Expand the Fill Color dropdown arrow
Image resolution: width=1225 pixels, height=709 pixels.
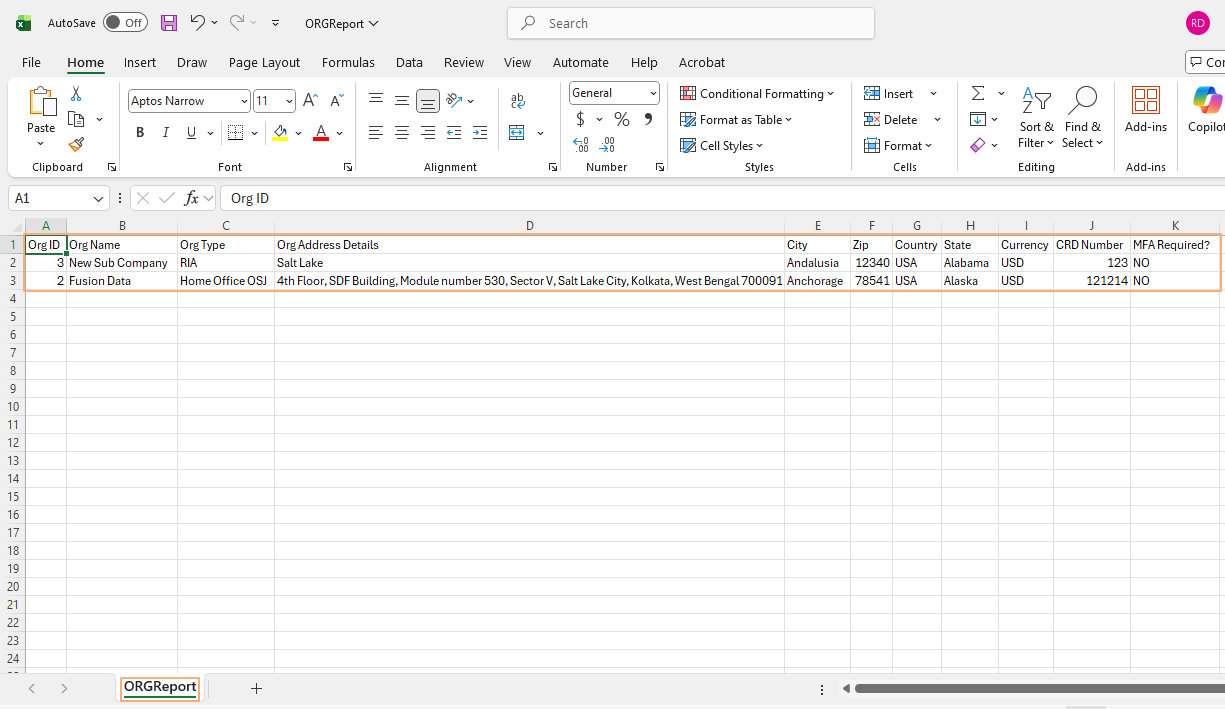point(297,132)
